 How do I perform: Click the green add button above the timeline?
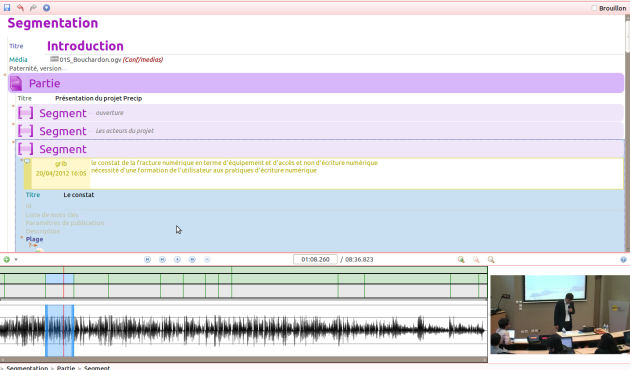click(6, 260)
